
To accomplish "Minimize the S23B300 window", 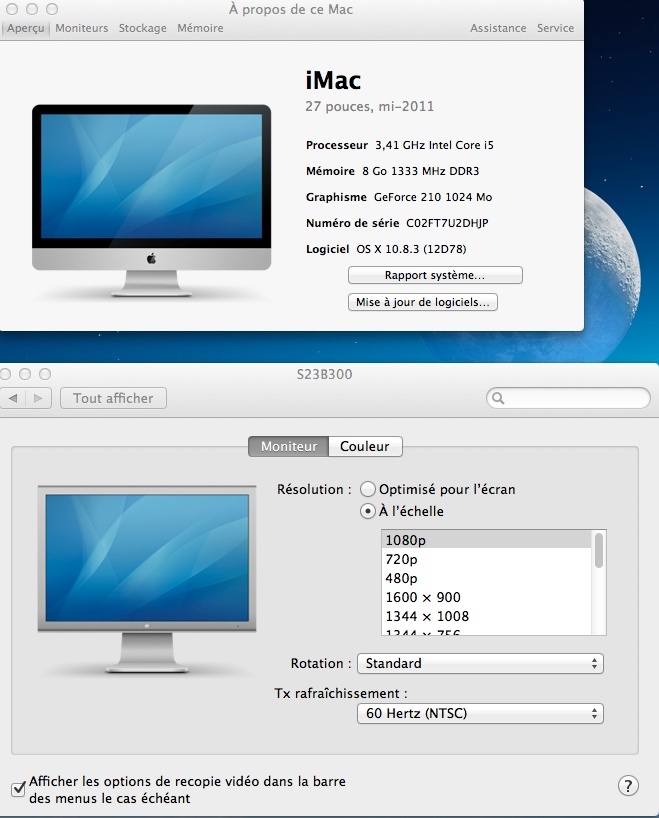I will 25,374.
